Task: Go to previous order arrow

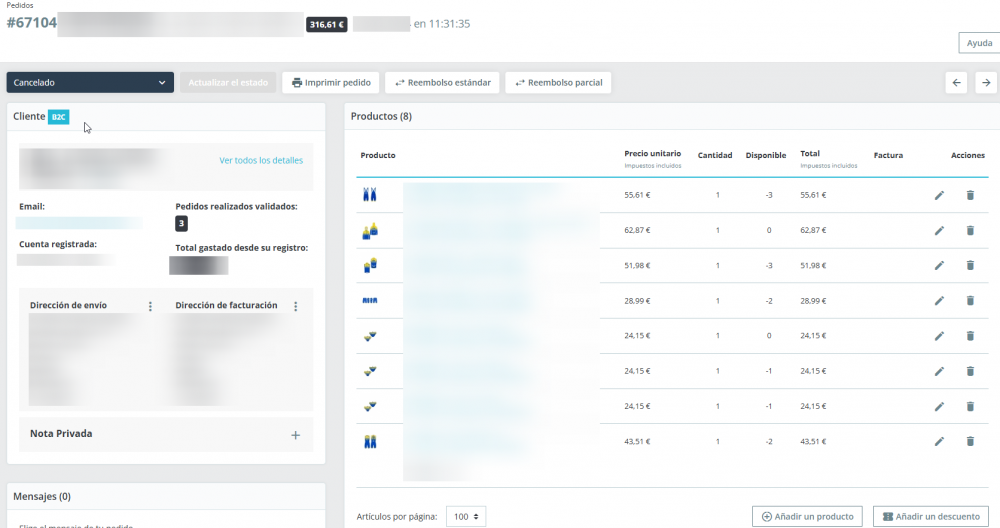Action: click(x=956, y=82)
